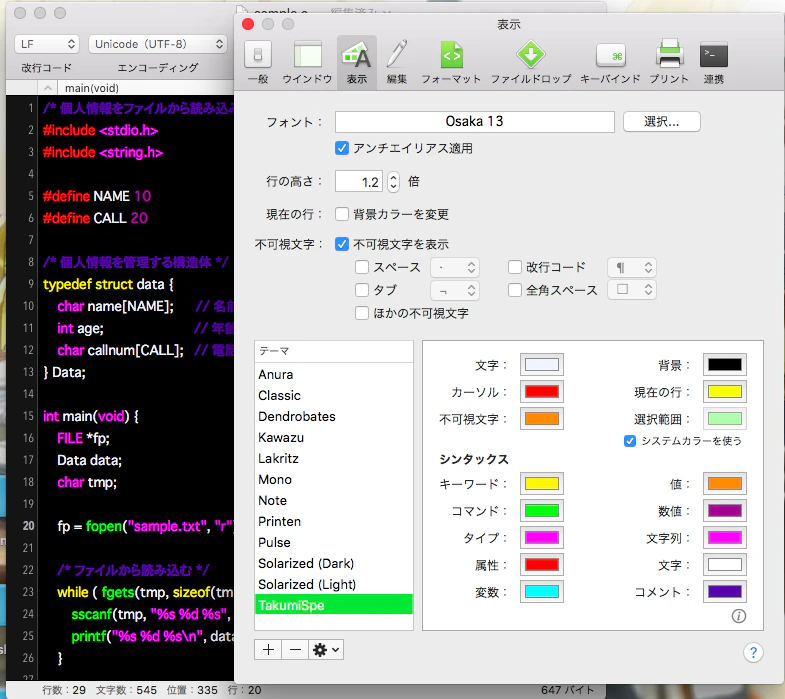Open the main(void) outline navigation menu
Viewport: 785px width, 699px height.
click(x=92, y=88)
